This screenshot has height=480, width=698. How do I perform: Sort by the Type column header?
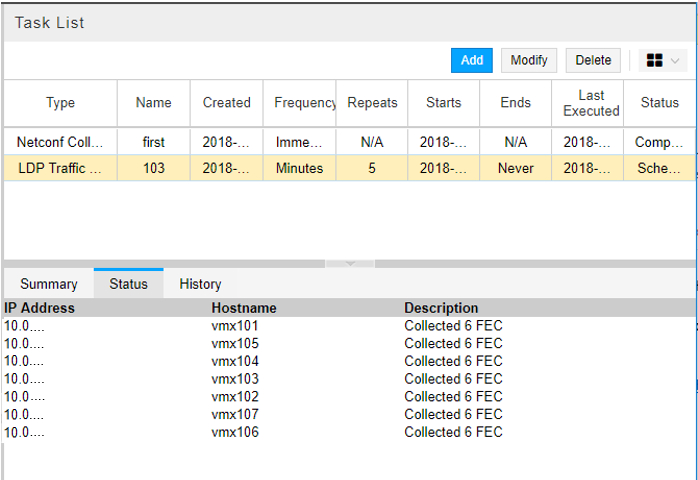(60, 103)
